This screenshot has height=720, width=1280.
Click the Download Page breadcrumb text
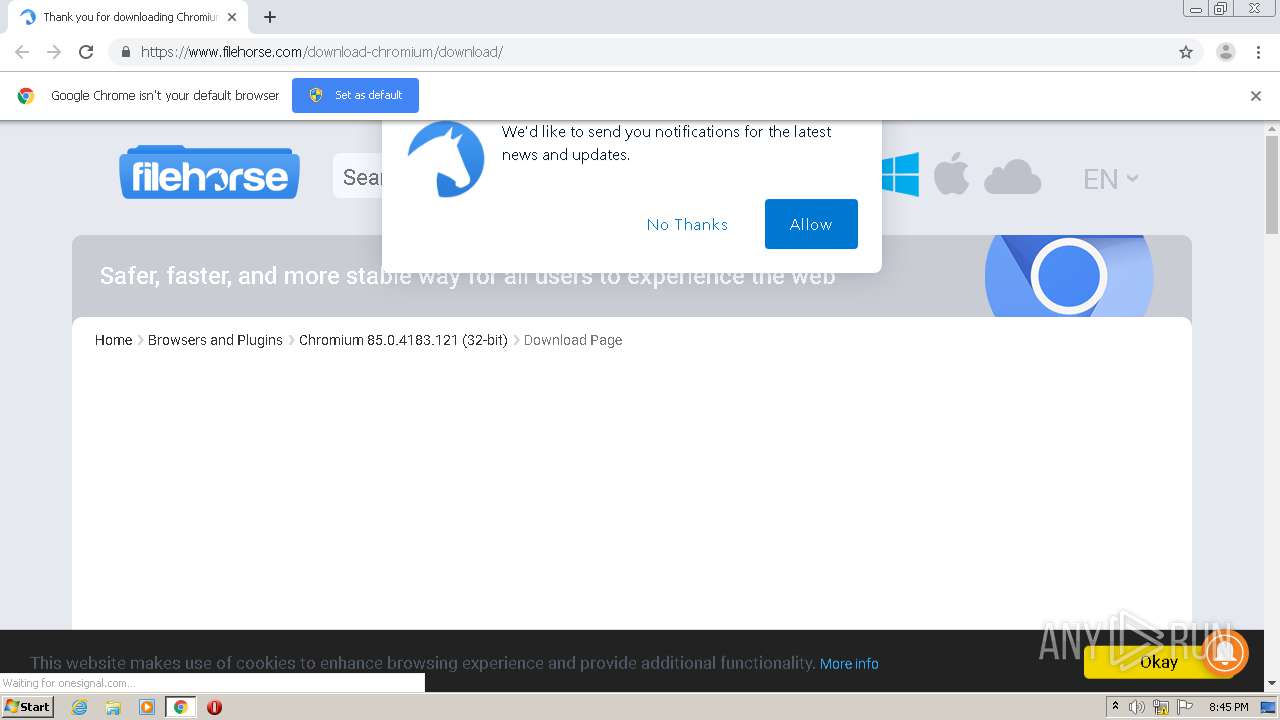pyautogui.click(x=573, y=340)
